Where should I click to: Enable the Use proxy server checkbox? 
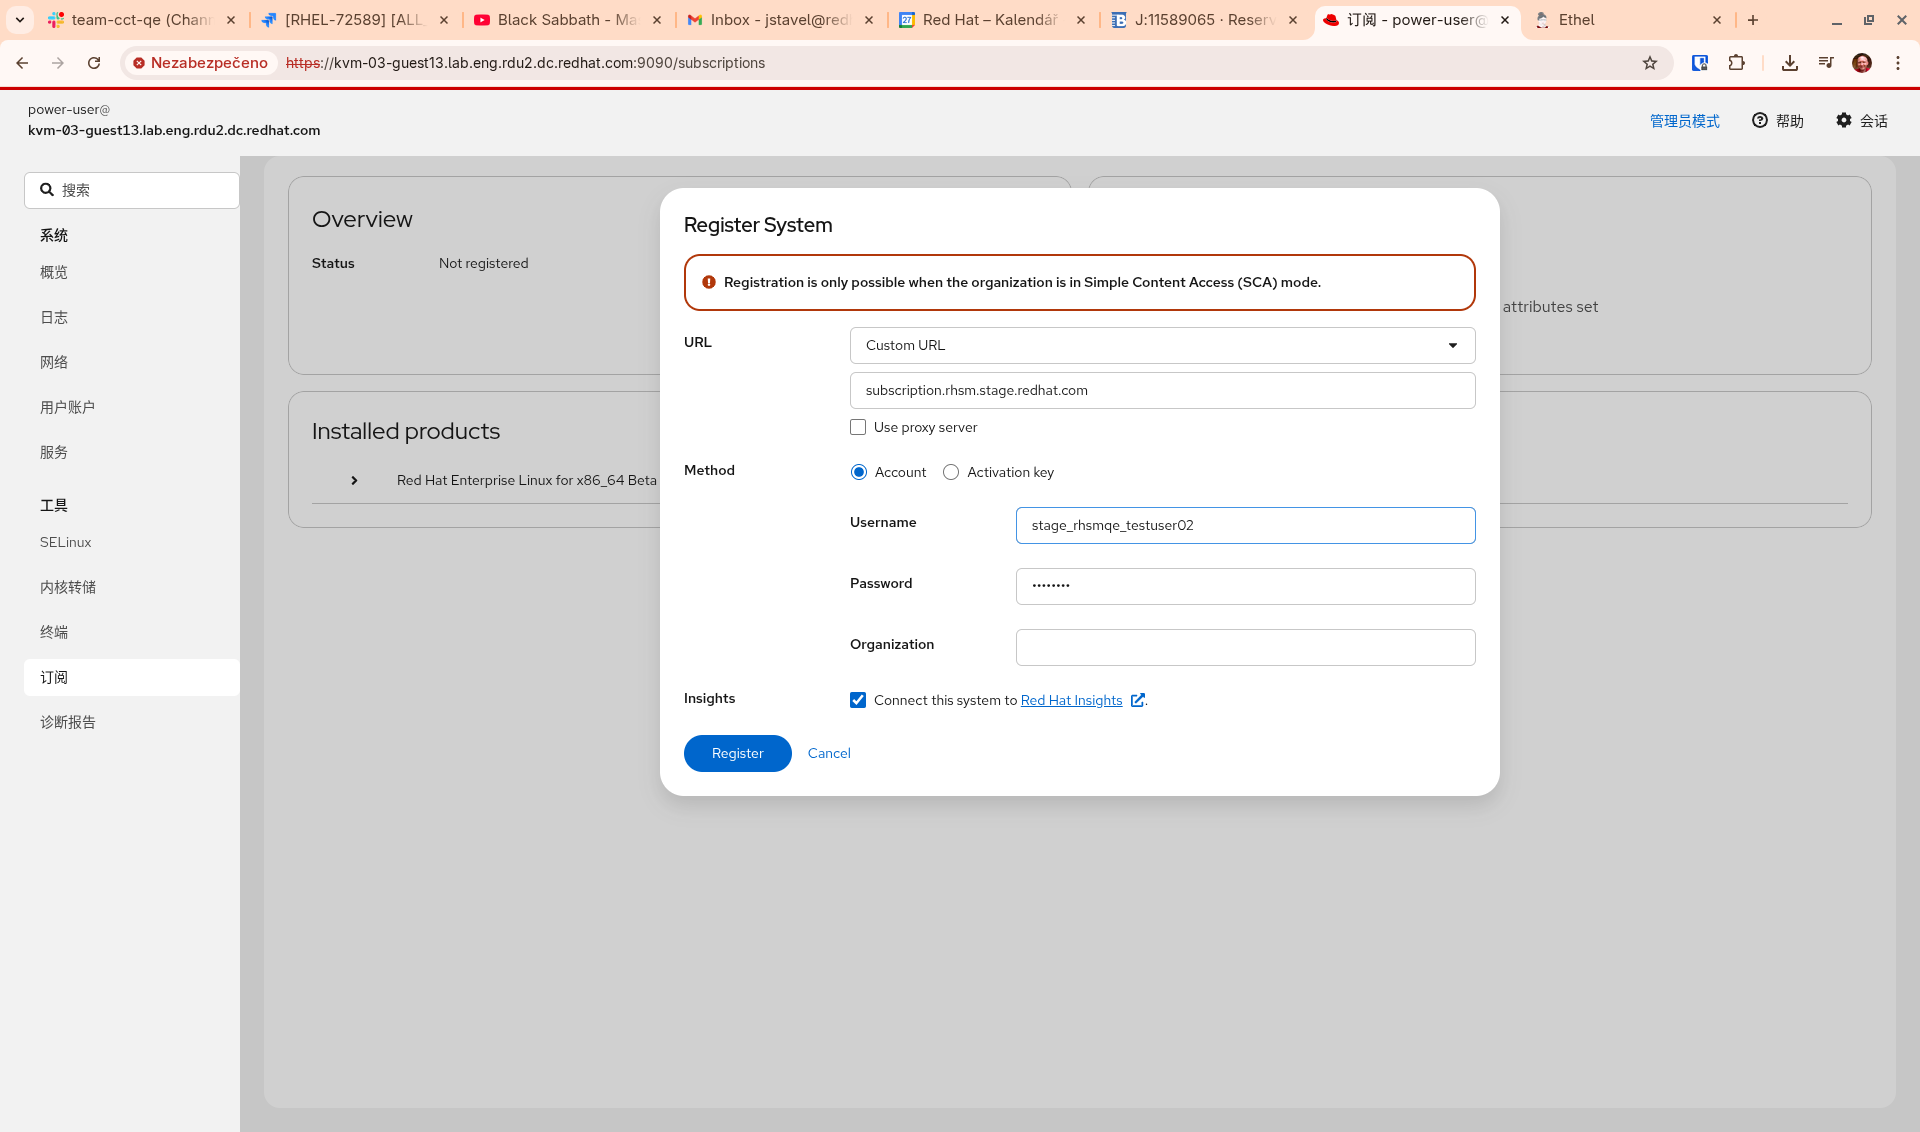pos(858,427)
